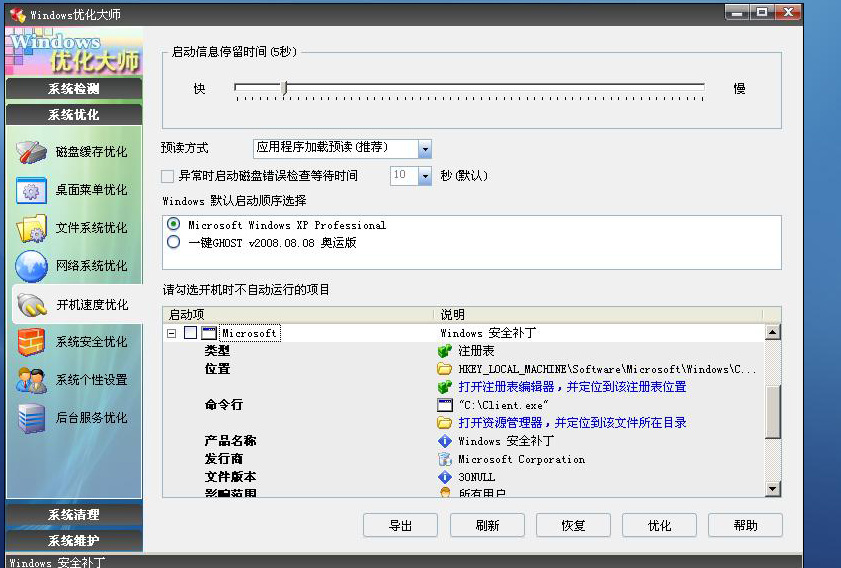Image resolution: width=841 pixels, height=568 pixels.
Task: Open the 系统维护 section
Action: point(74,541)
